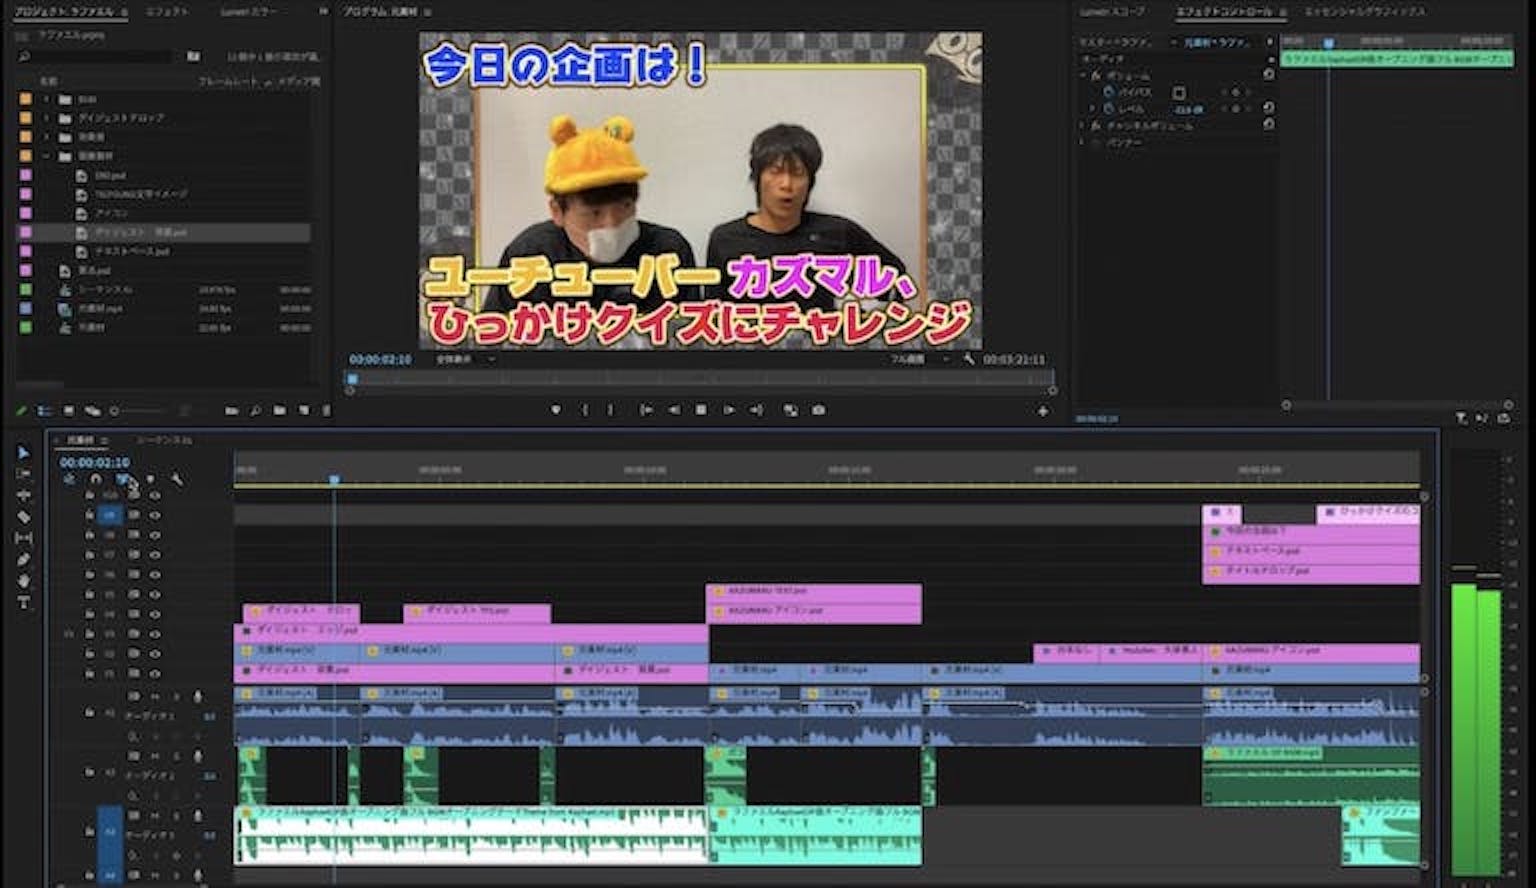This screenshot has width=1536, height=888.
Task: Add marker from timeline header
Action: coord(151,479)
